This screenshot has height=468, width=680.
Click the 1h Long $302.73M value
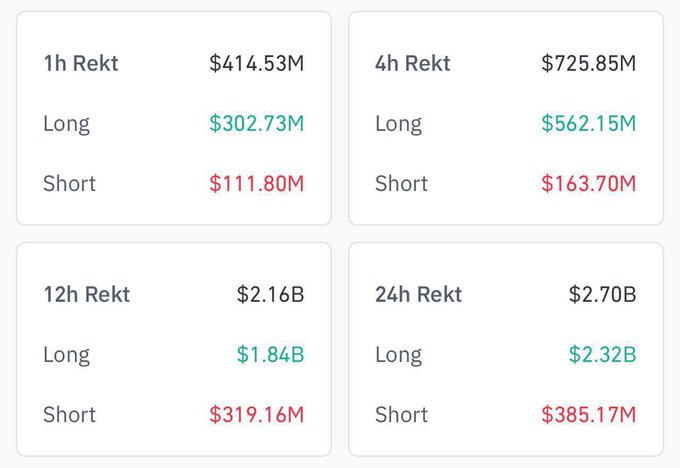click(256, 124)
